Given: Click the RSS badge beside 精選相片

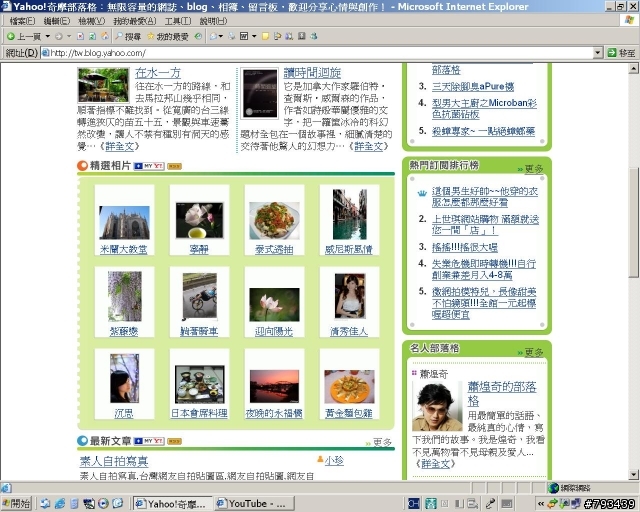Looking at the screenshot, I should point(174,166).
